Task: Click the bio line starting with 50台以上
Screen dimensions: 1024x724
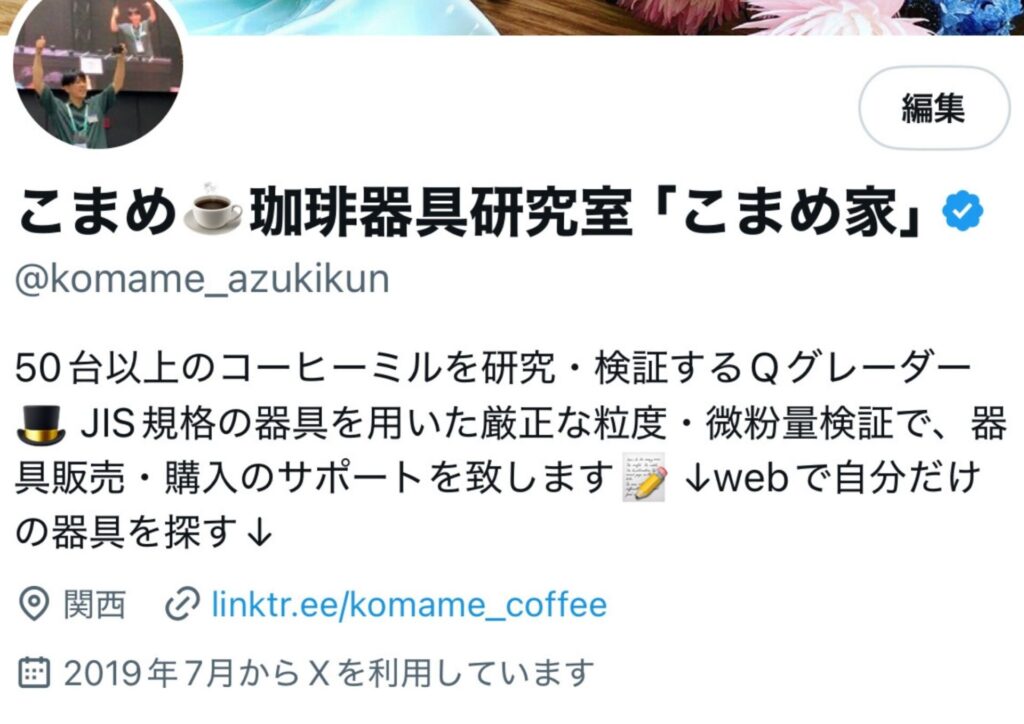Action: tap(494, 369)
